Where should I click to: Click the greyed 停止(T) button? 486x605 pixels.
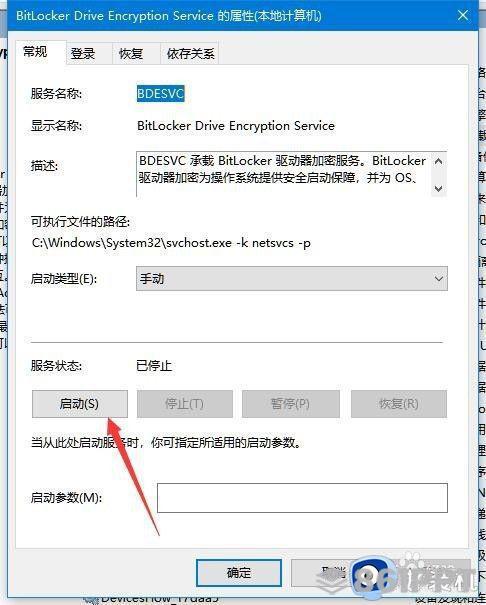(x=185, y=404)
